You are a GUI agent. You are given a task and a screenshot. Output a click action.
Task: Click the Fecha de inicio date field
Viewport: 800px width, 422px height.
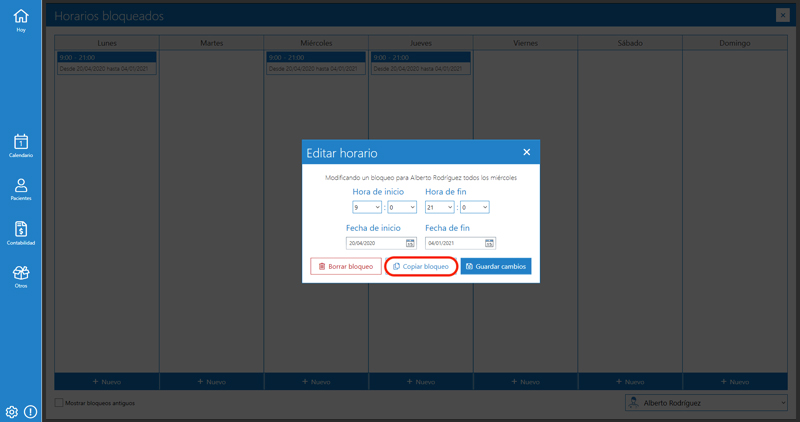click(x=375, y=243)
